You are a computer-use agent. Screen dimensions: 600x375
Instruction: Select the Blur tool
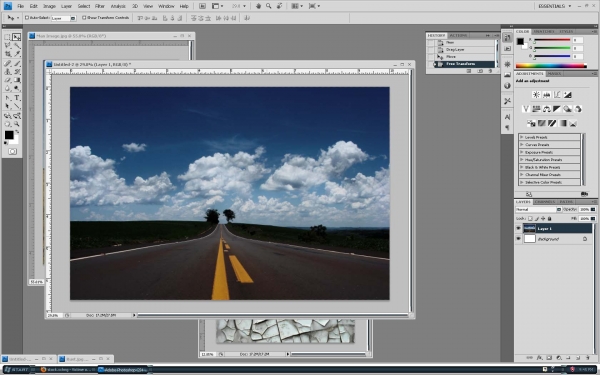pos(7,88)
